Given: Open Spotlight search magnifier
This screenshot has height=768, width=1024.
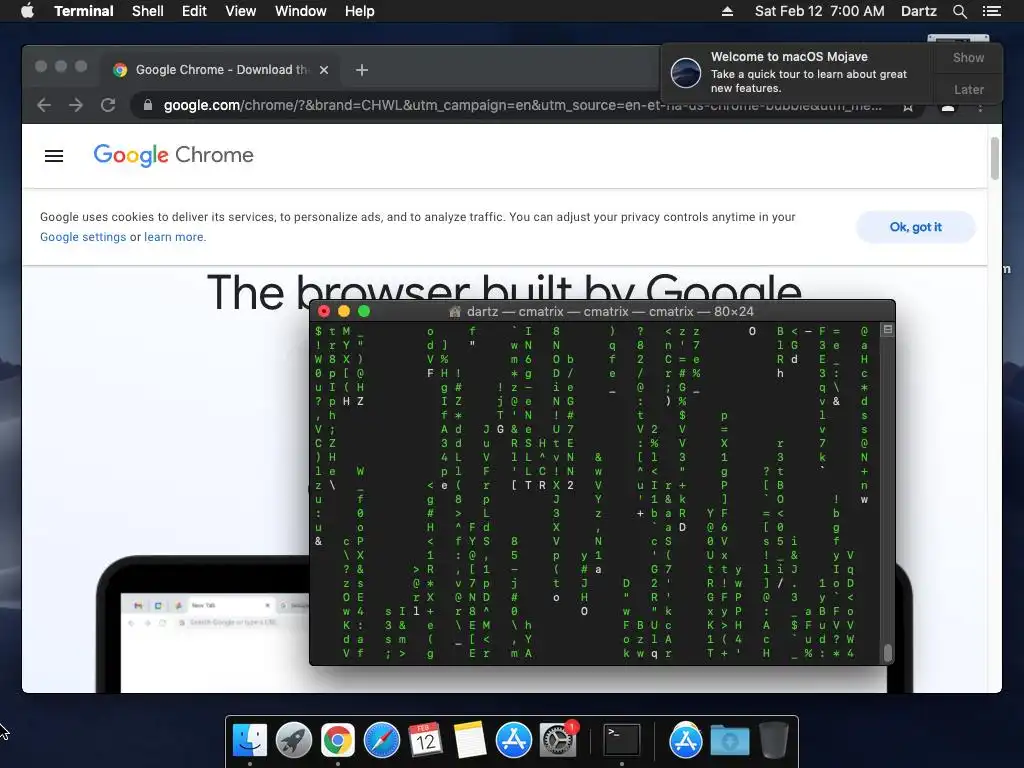Looking at the screenshot, I should (x=959, y=11).
